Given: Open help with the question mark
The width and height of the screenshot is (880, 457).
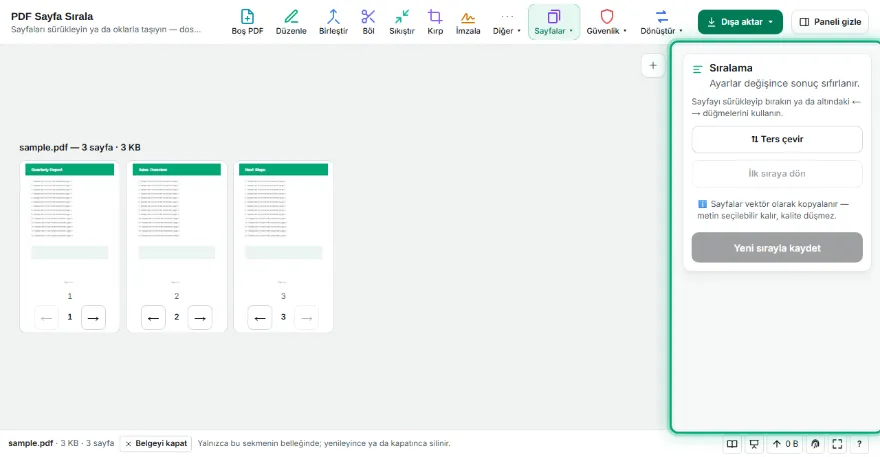Looking at the screenshot, I should click(x=859, y=444).
